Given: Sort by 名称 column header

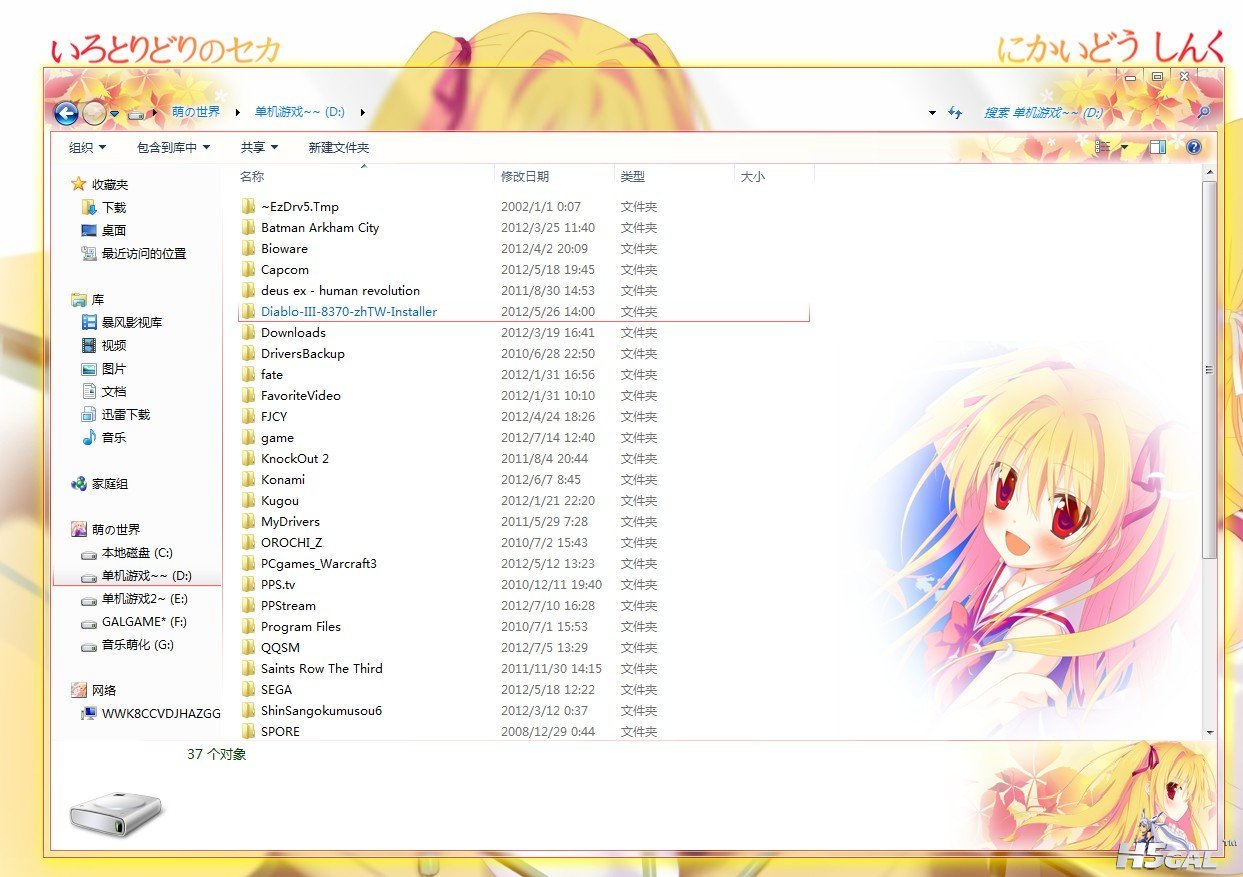Looking at the screenshot, I should tap(252, 176).
